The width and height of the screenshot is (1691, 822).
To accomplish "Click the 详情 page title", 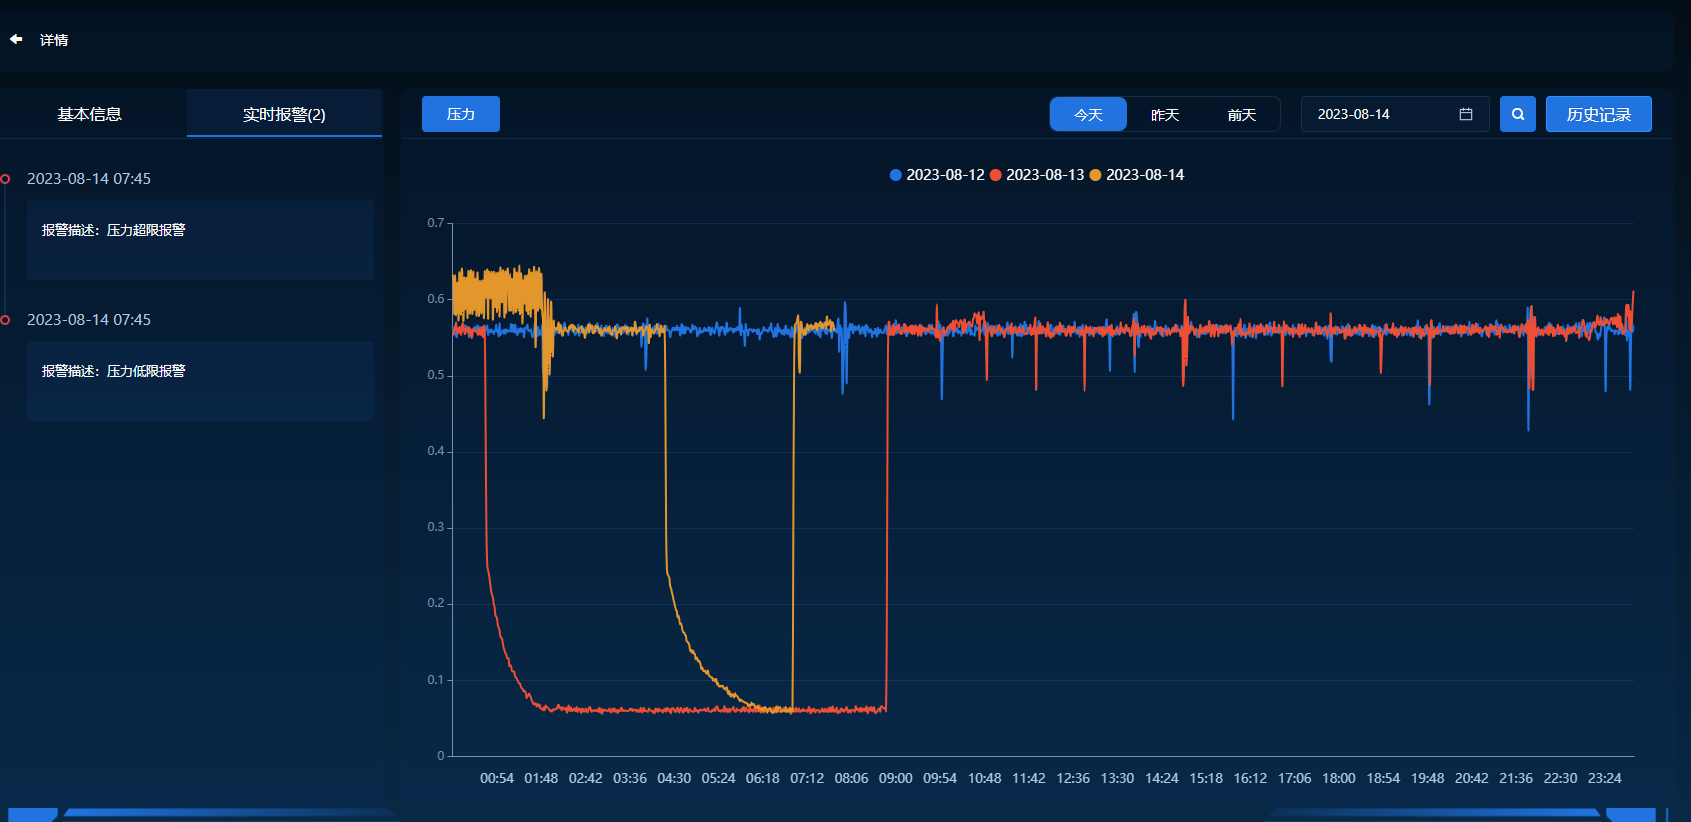I will pos(54,40).
